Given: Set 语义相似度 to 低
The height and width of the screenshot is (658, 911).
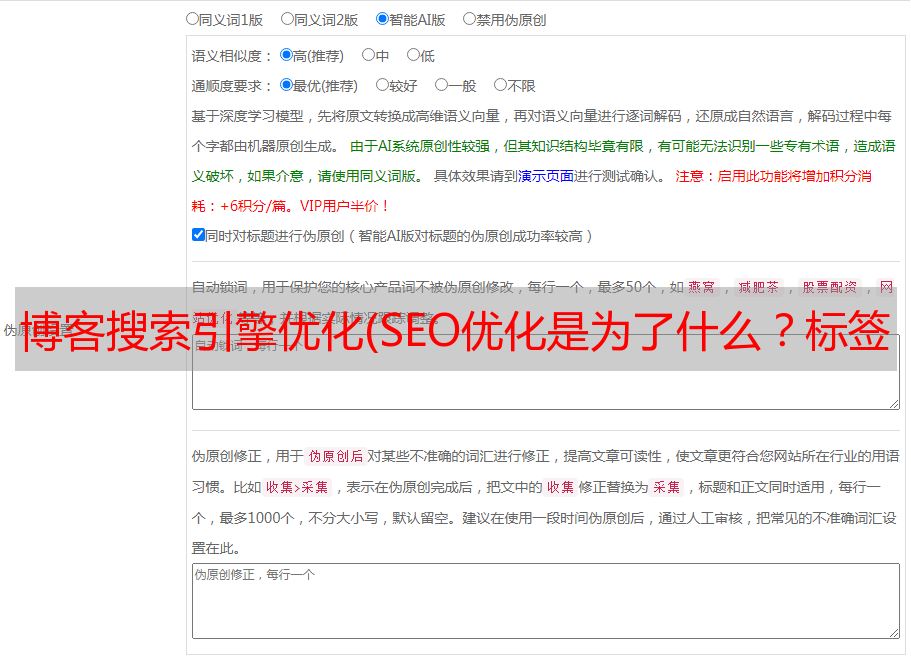Looking at the screenshot, I should pos(413,55).
